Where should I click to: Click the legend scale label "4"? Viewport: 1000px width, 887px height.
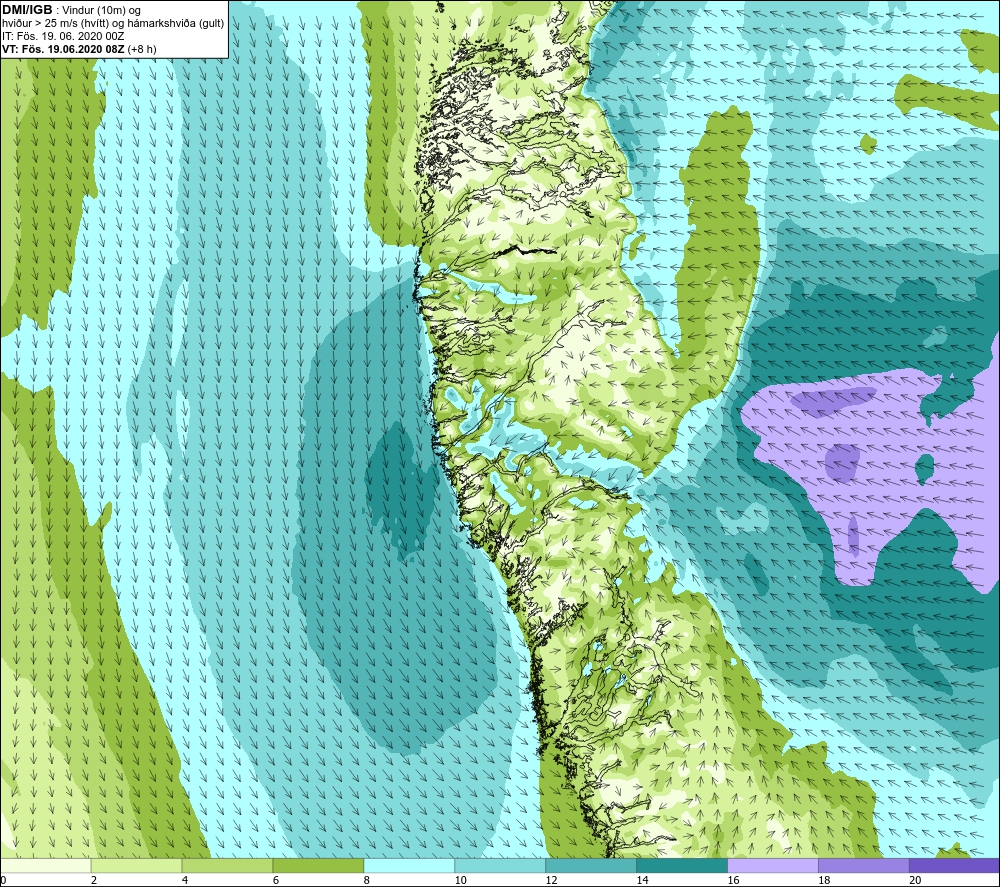pos(185,880)
